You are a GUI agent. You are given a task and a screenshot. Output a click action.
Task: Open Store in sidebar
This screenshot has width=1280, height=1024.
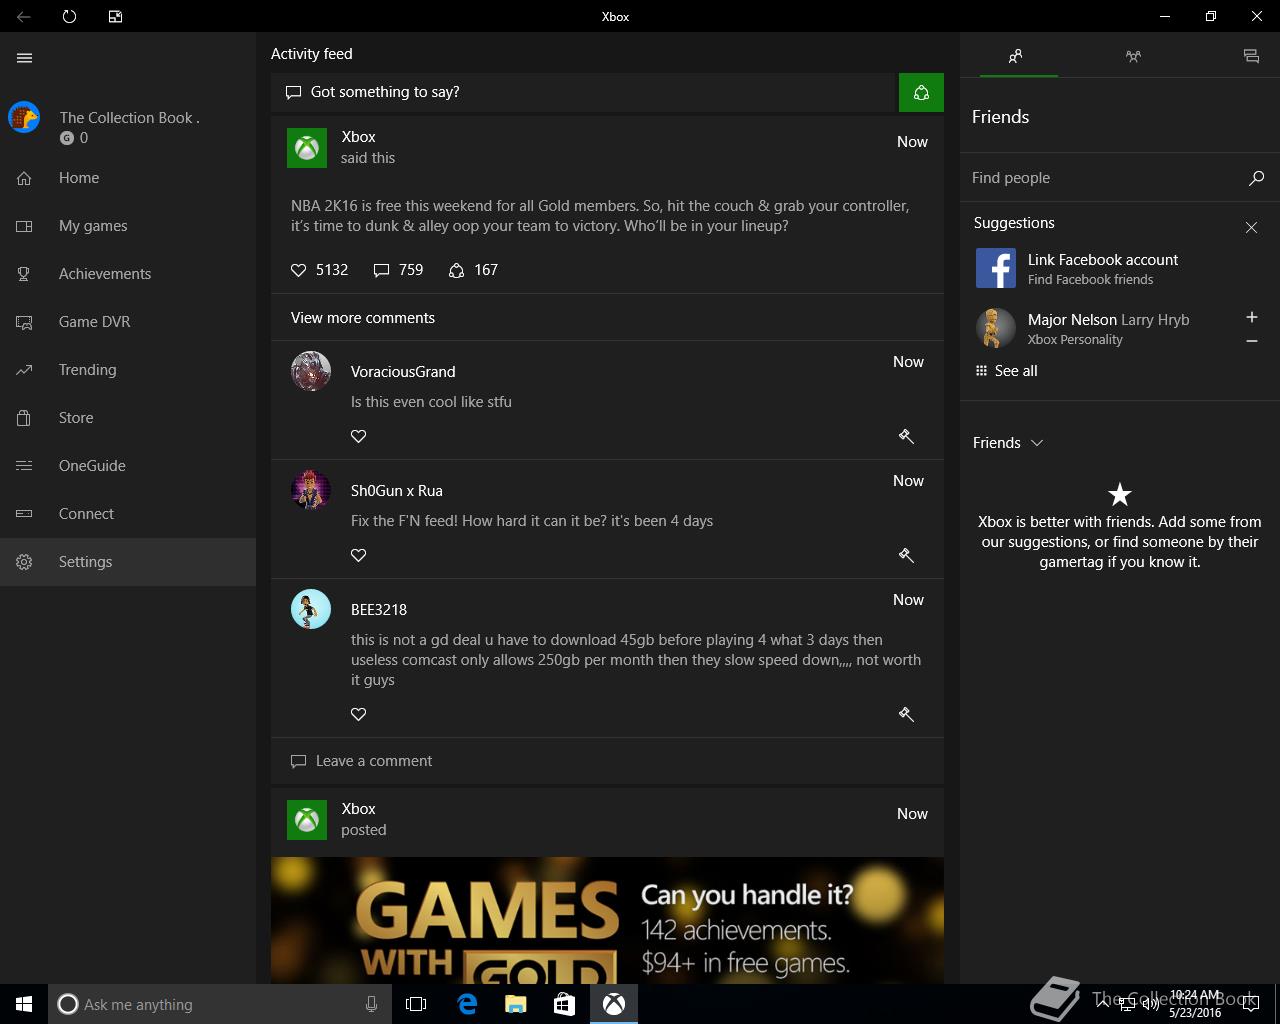128,418
